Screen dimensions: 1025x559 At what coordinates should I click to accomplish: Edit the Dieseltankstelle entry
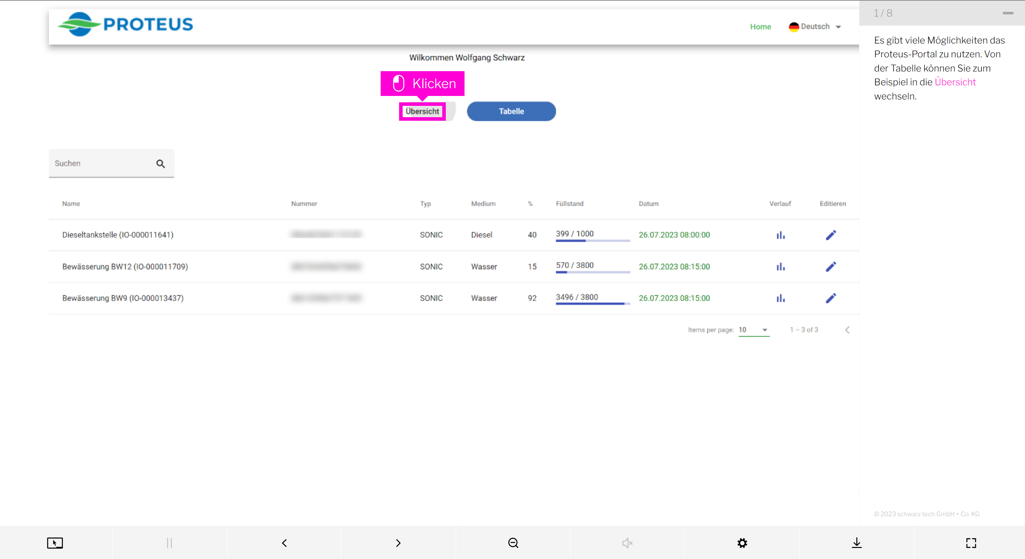[x=830, y=235]
